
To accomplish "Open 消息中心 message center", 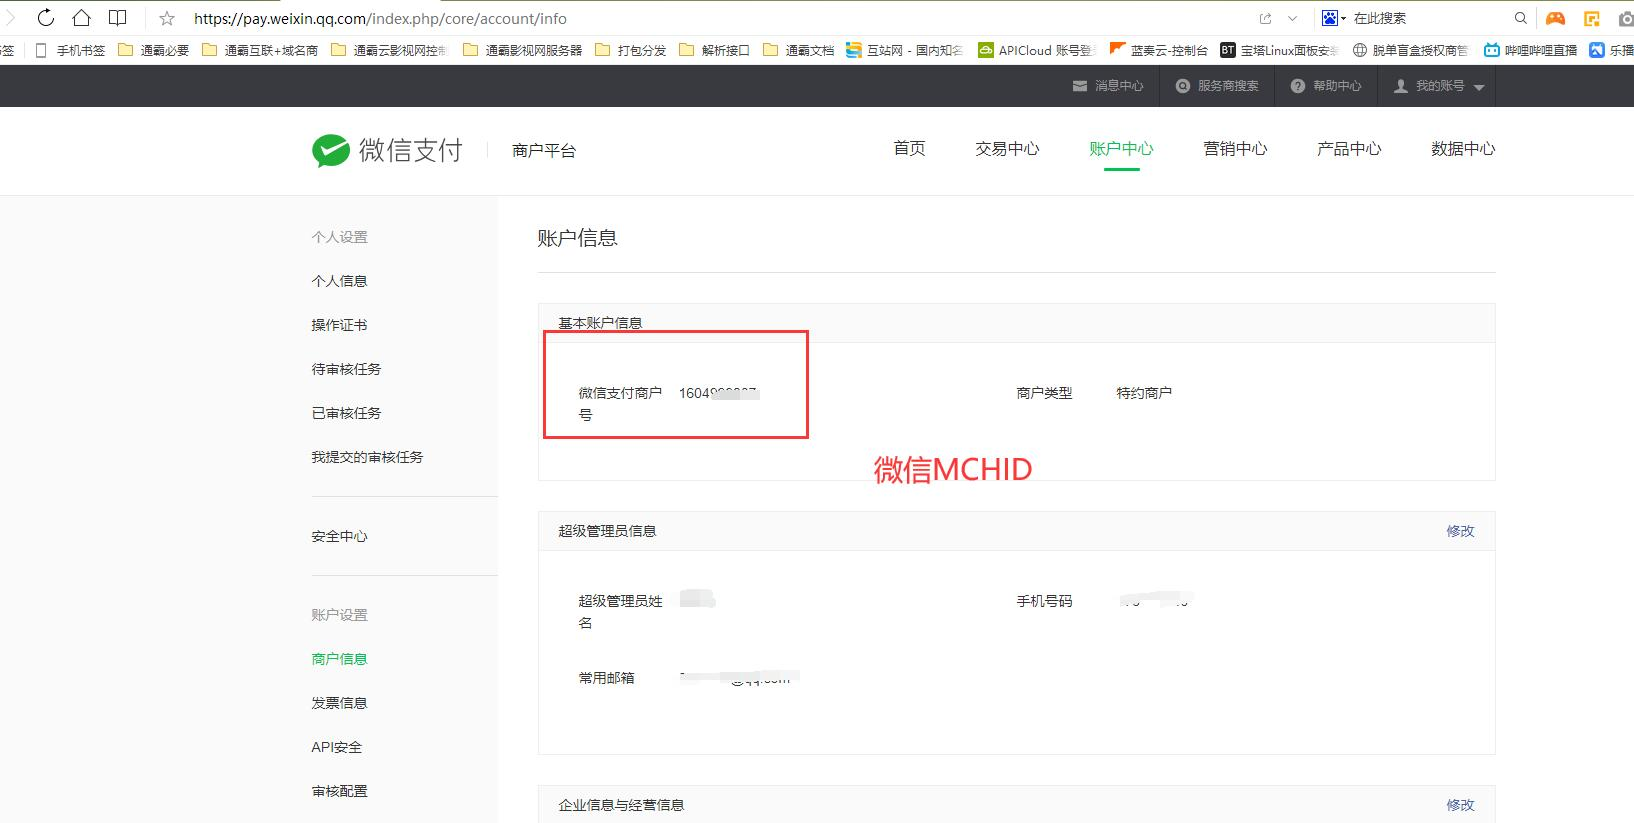I will [1108, 86].
